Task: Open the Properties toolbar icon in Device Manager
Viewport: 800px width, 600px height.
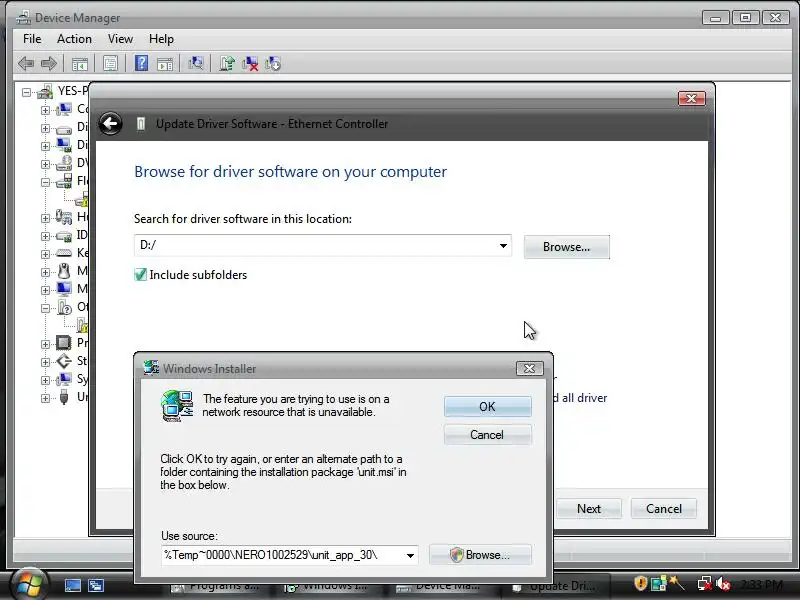Action: click(x=110, y=64)
